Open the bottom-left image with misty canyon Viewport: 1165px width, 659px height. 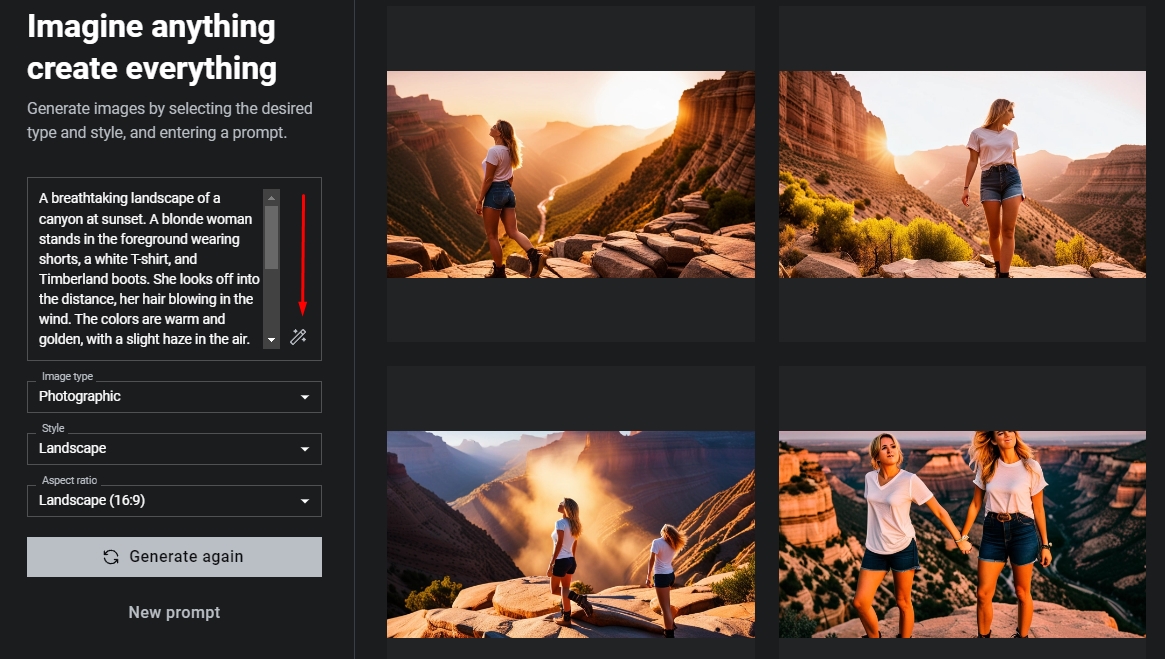coord(570,534)
